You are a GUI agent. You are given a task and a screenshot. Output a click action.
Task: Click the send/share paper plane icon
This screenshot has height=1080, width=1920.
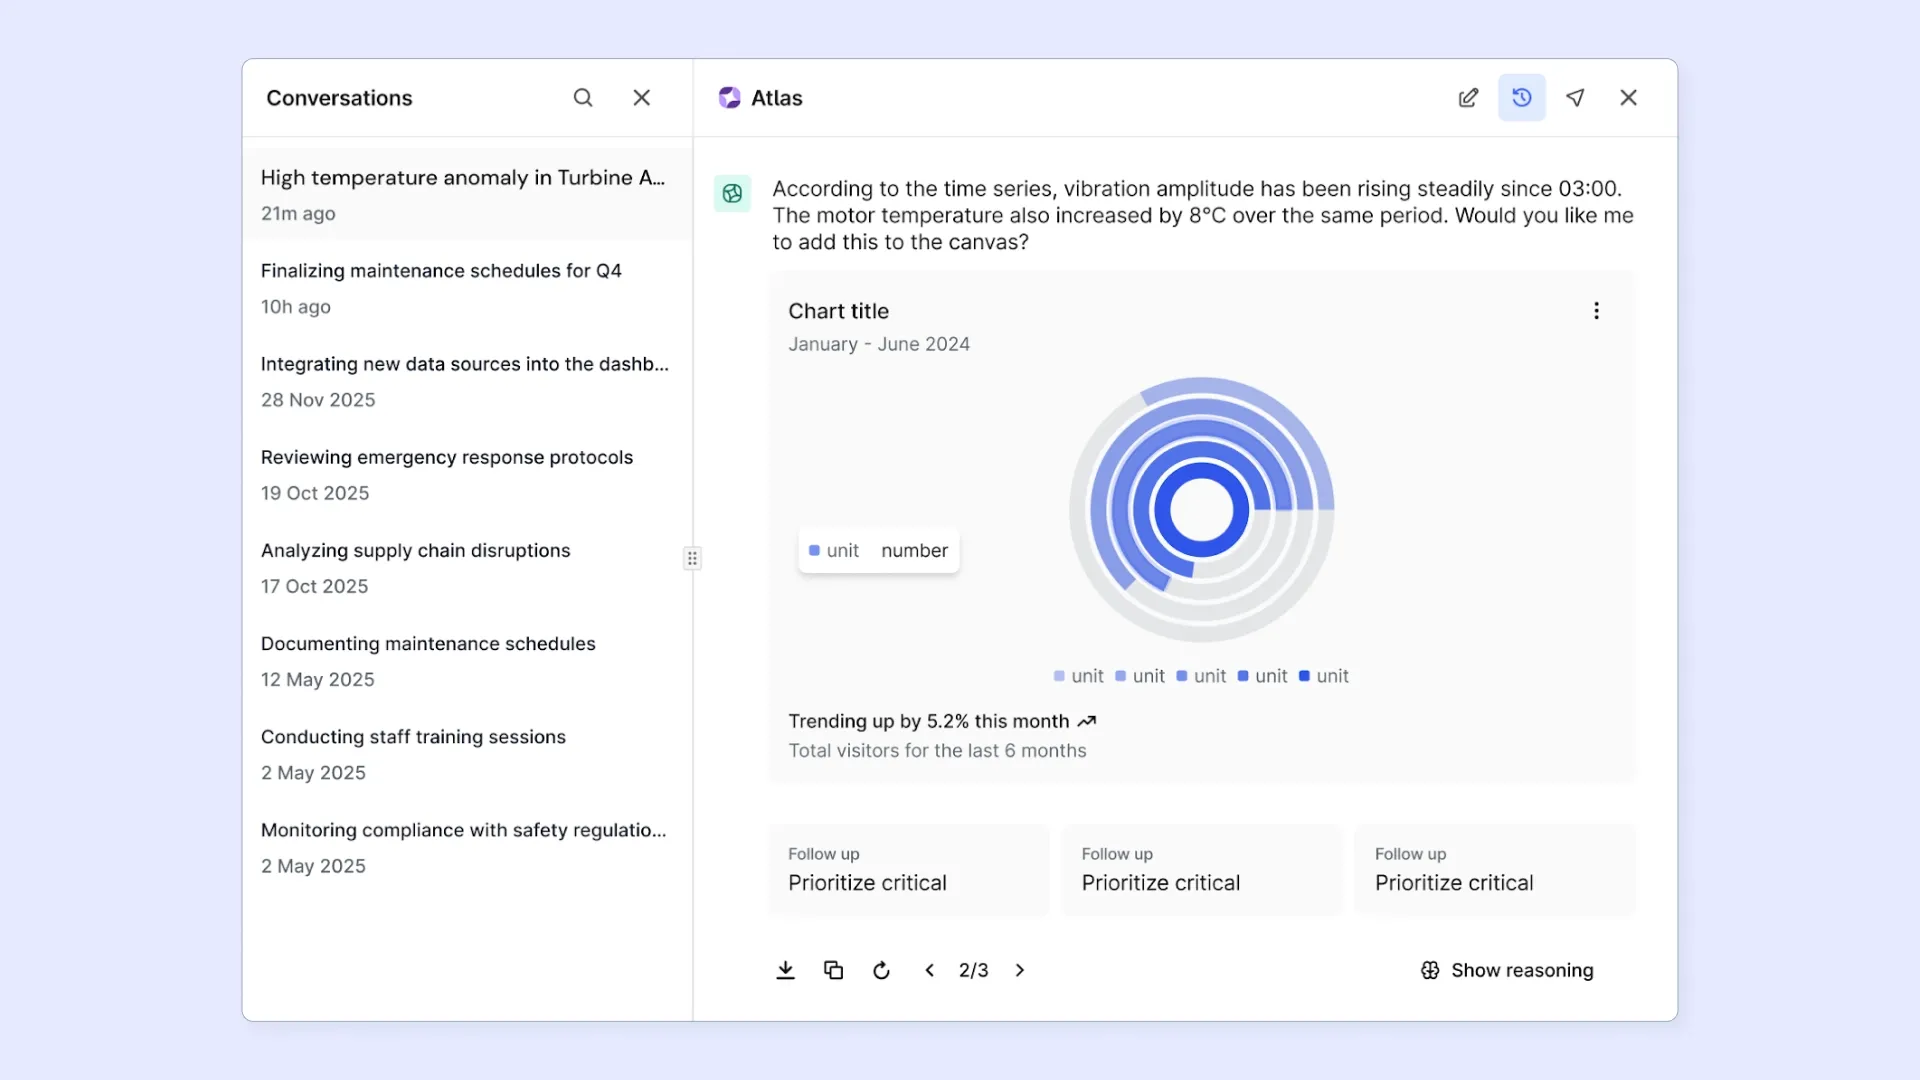point(1575,98)
